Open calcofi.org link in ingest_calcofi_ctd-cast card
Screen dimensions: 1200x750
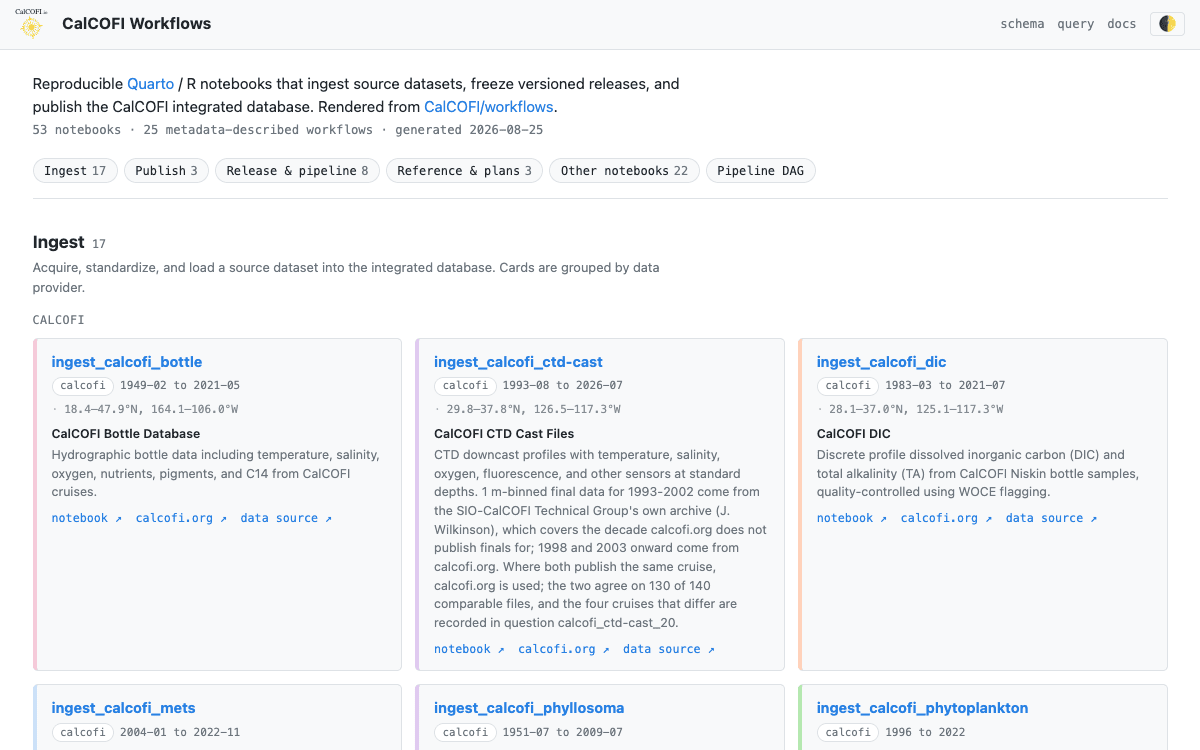pyautogui.click(x=563, y=649)
